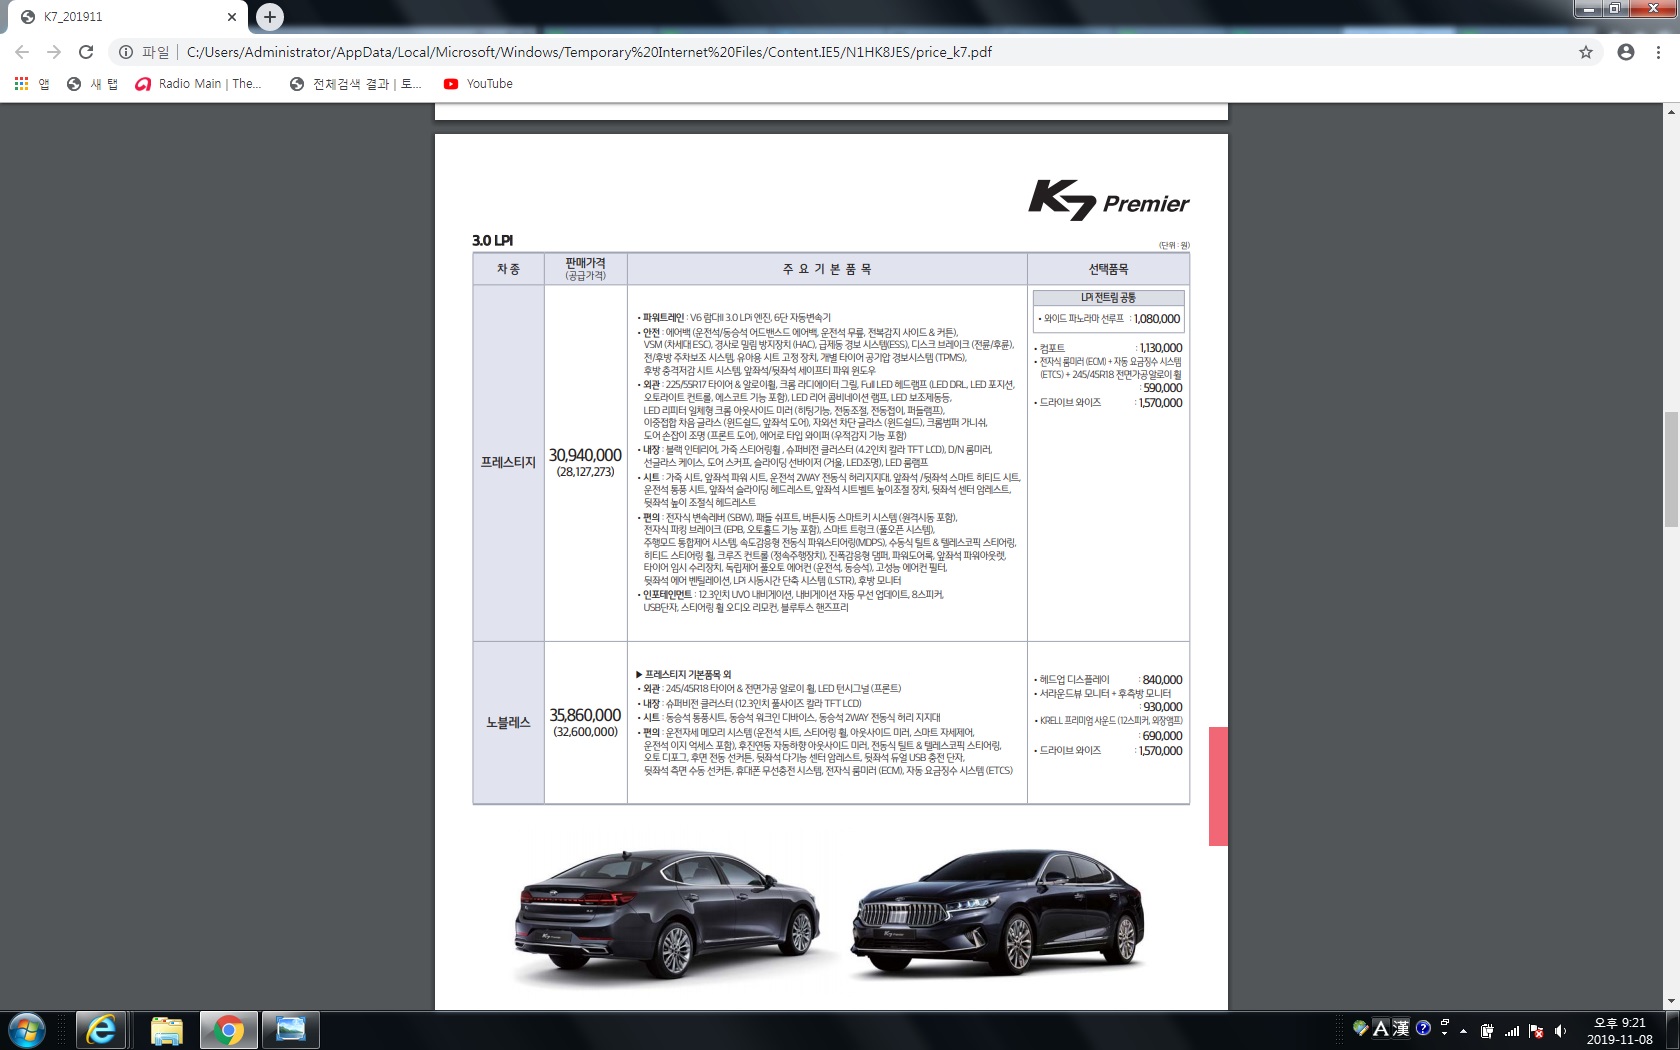1680x1050 pixels.
Task: Reload the PDF page
Action: [86, 52]
